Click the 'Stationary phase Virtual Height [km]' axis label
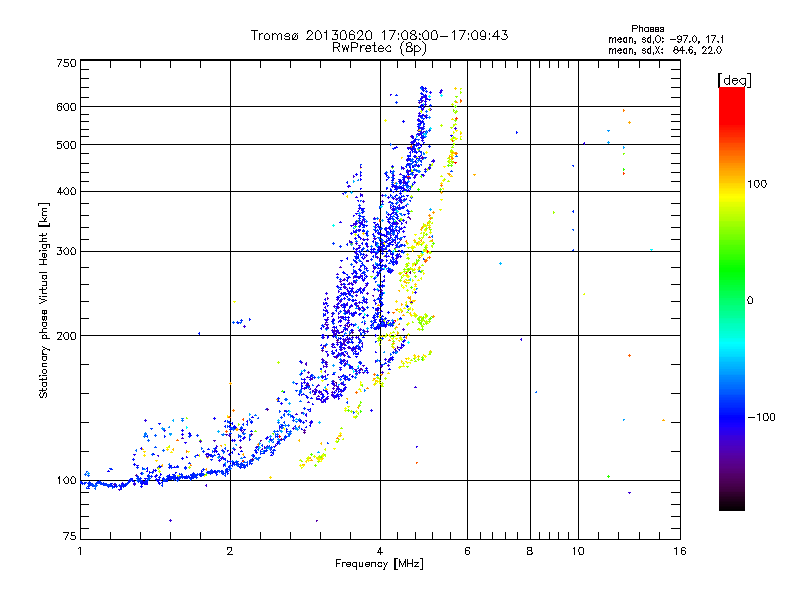The width and height of the screenshot is (800, 600). (44, 300)
